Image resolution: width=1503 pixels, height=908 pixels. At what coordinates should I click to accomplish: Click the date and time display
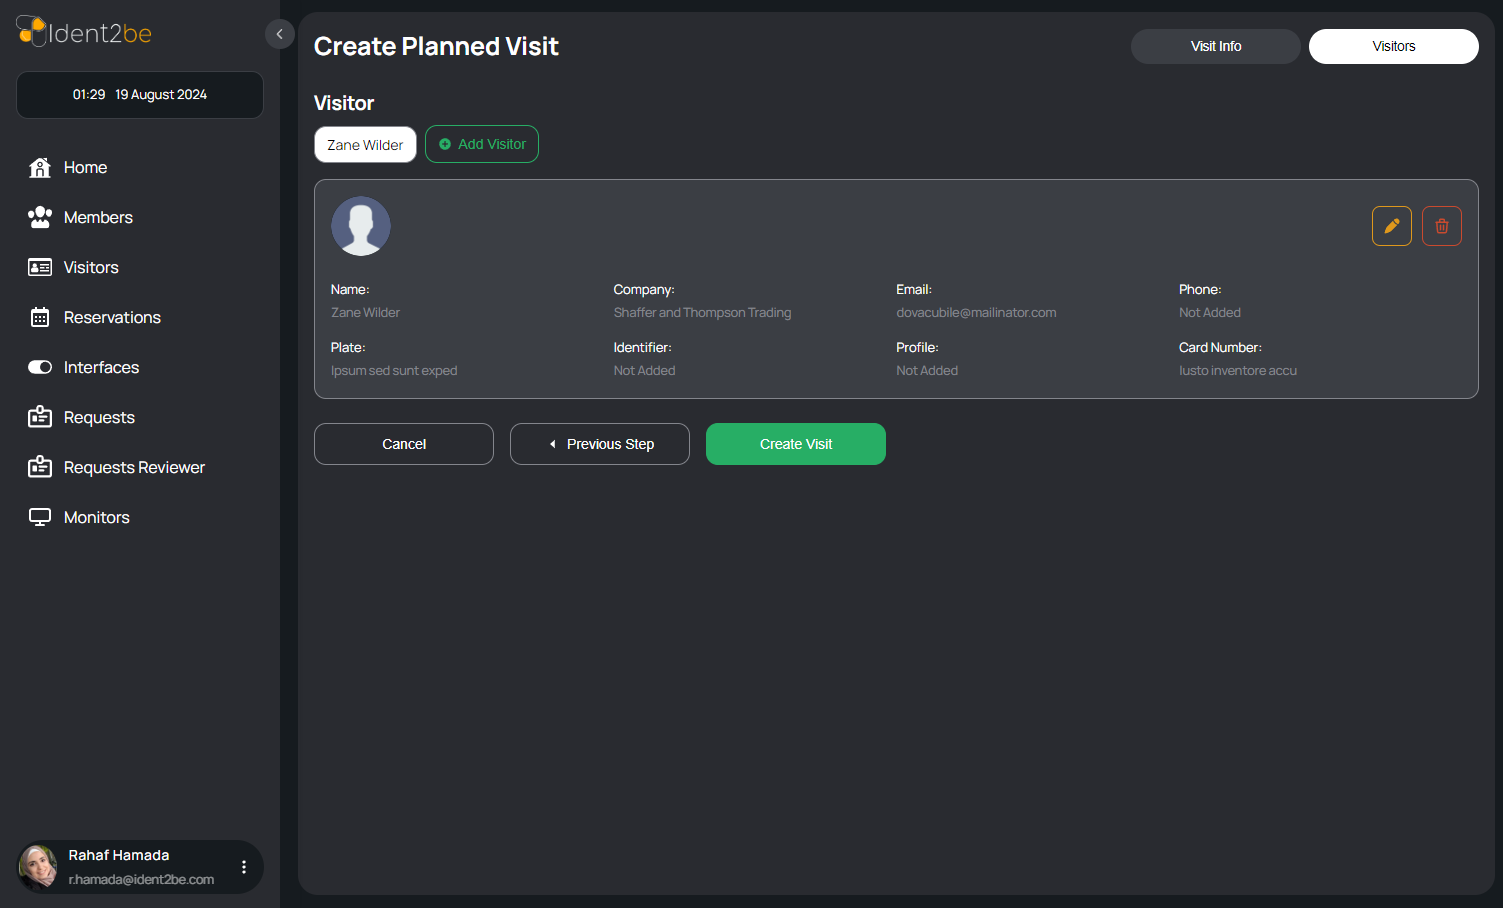[x=140, y=95]
